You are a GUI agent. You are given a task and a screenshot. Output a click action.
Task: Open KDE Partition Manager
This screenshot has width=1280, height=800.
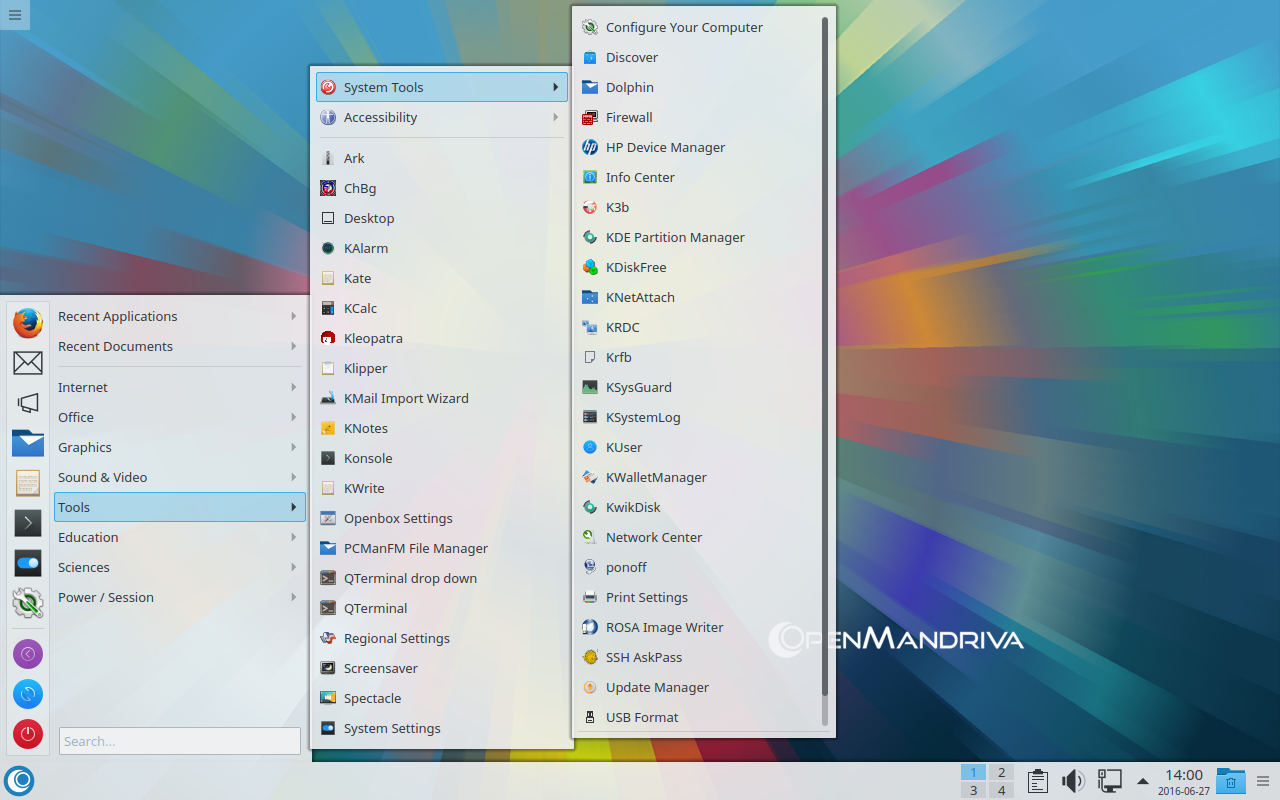pos(699,237)
